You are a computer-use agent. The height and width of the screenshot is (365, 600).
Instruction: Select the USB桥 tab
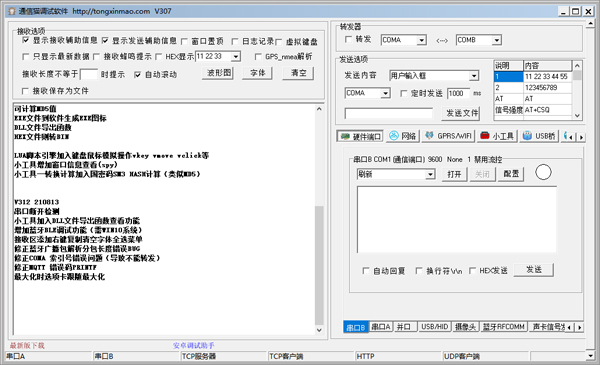coord(539,136)
